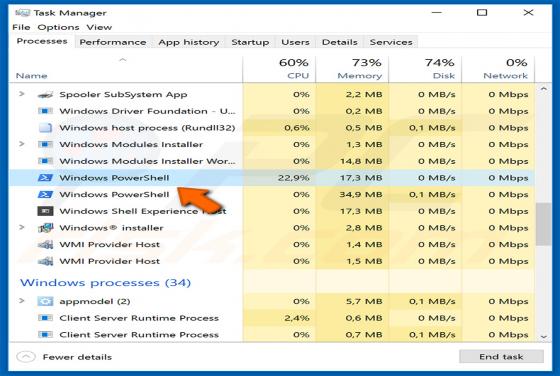Click the scrollbar down arrow
The image size is (560, 376).
[544, 336]
